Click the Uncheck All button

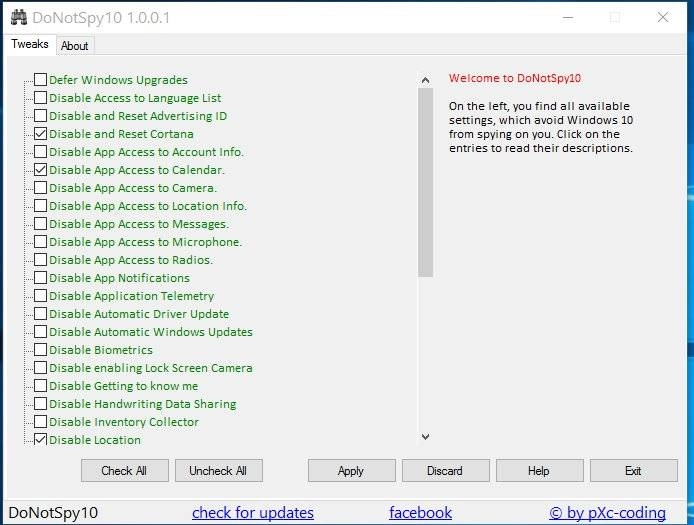[219, 471]
